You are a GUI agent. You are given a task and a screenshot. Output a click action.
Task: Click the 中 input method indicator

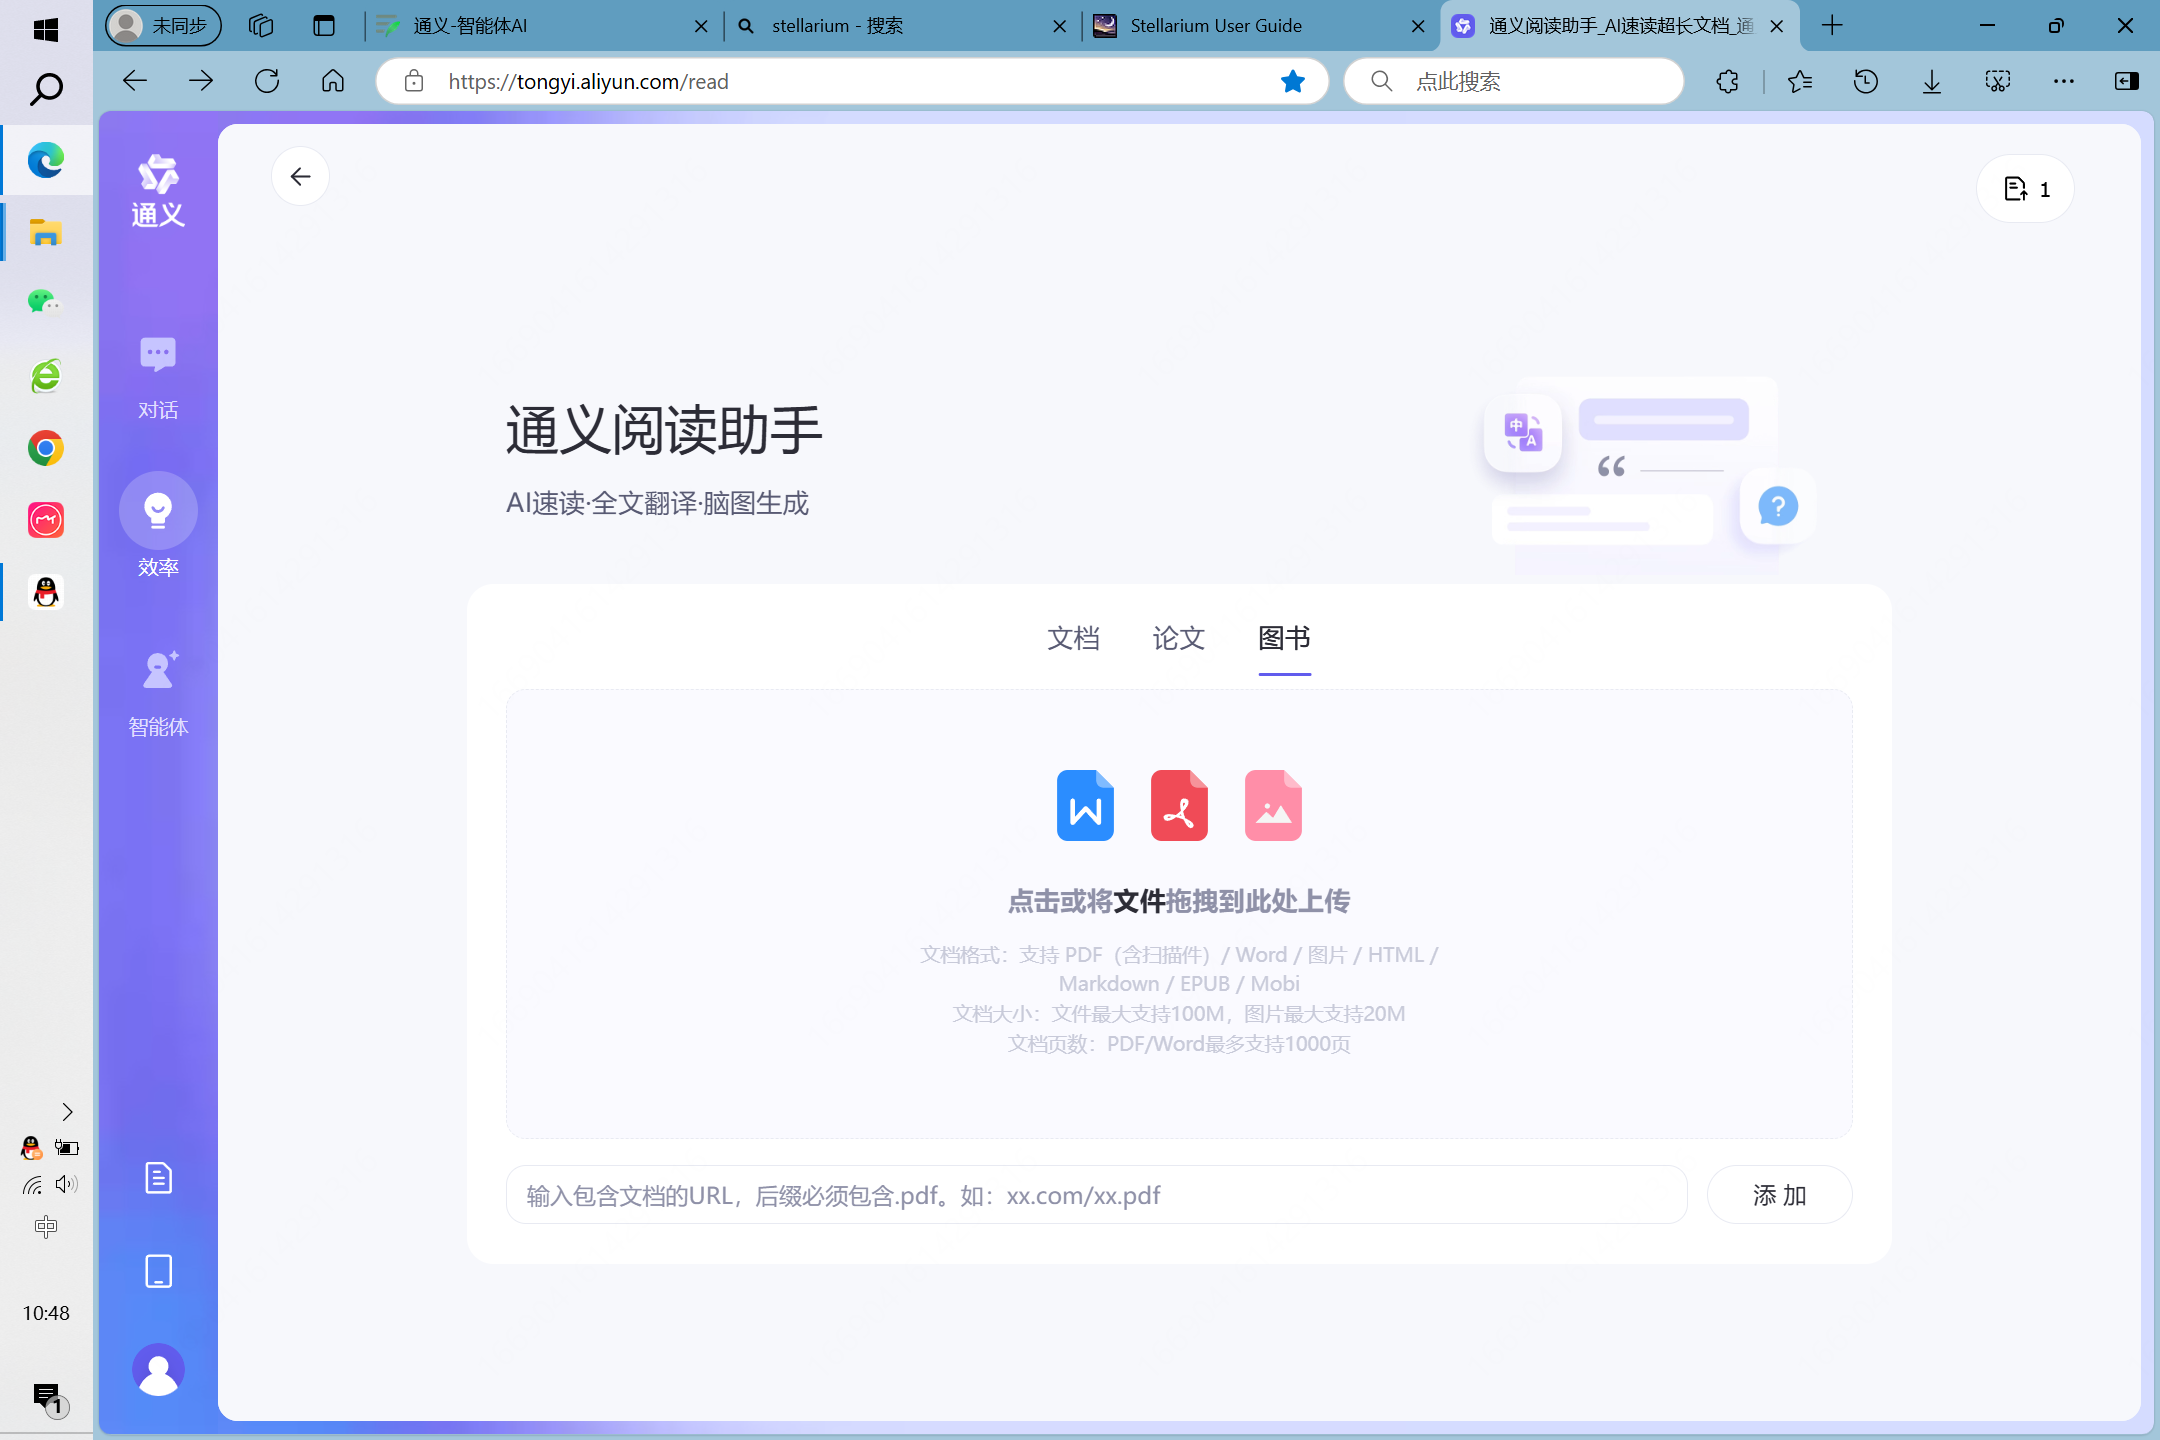[46, 1226]
